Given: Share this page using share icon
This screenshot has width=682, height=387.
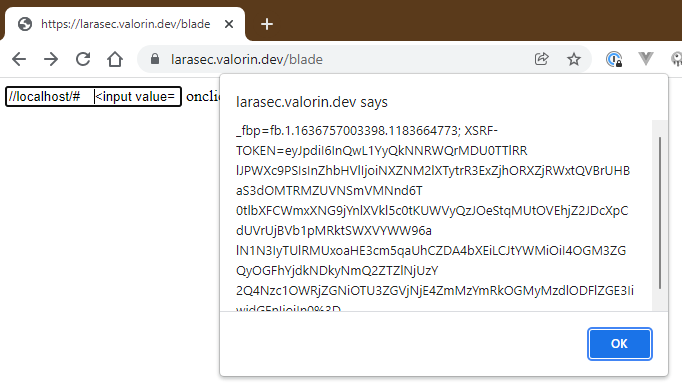Looking at the screenshot, I should click(542, 59).
